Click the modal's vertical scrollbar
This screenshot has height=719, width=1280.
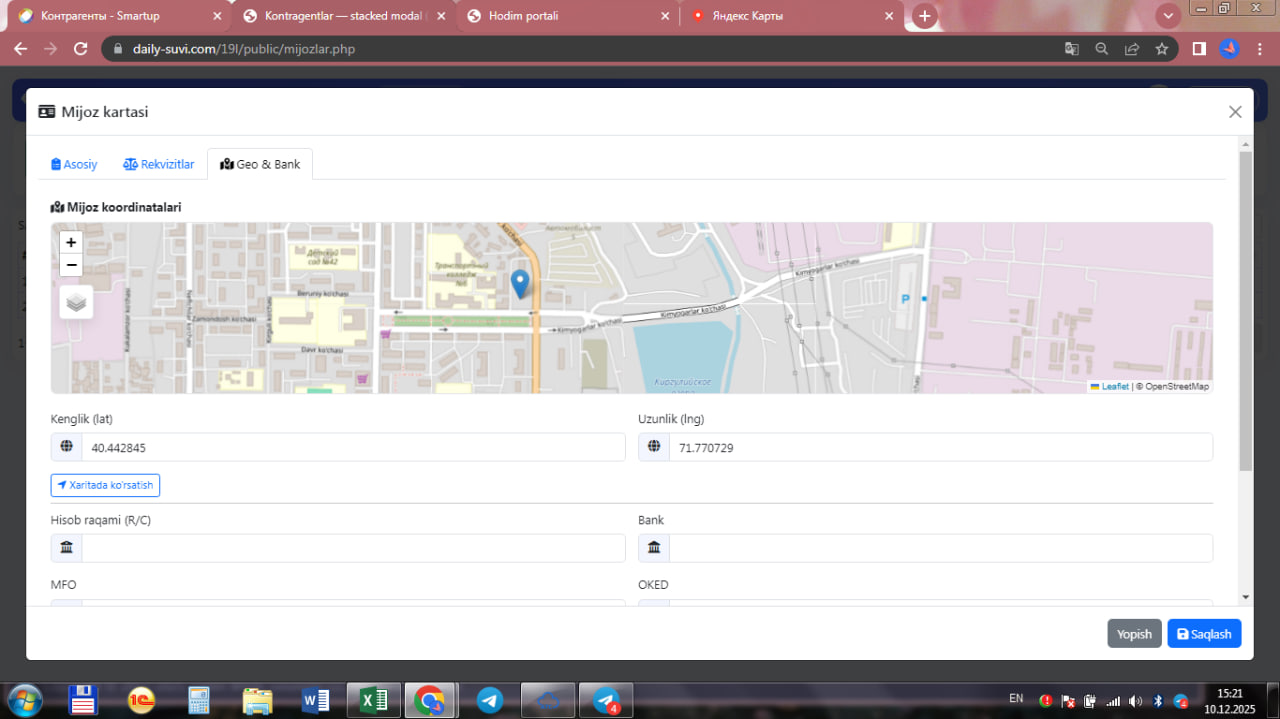[1245, 310]
